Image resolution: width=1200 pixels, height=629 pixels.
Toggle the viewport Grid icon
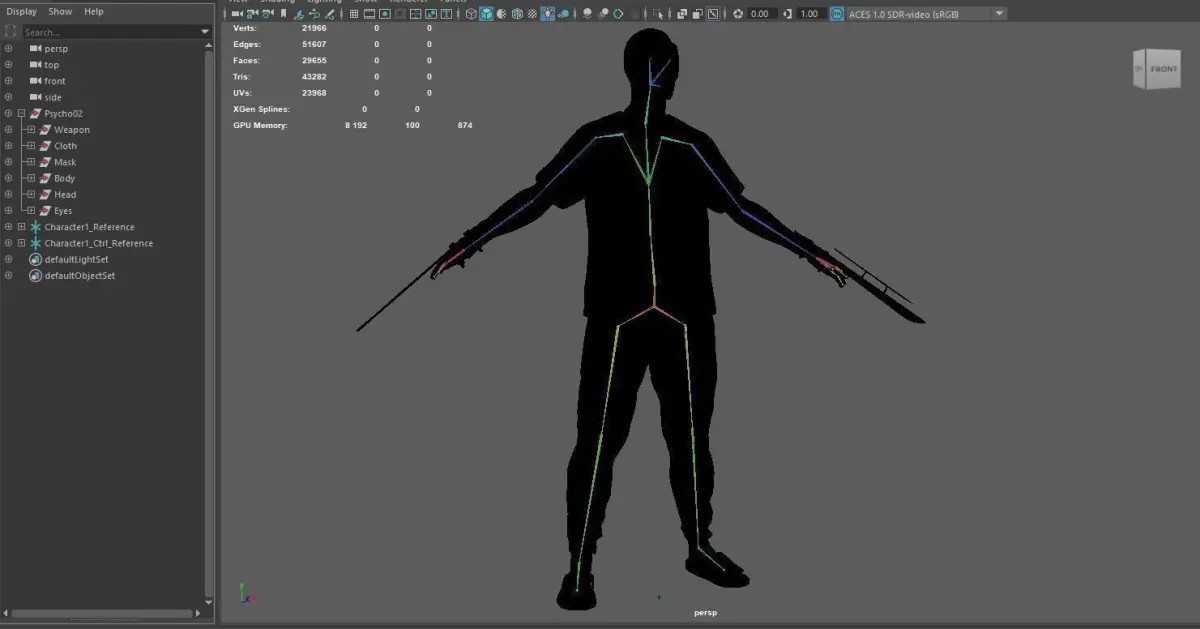pos(354,14)
